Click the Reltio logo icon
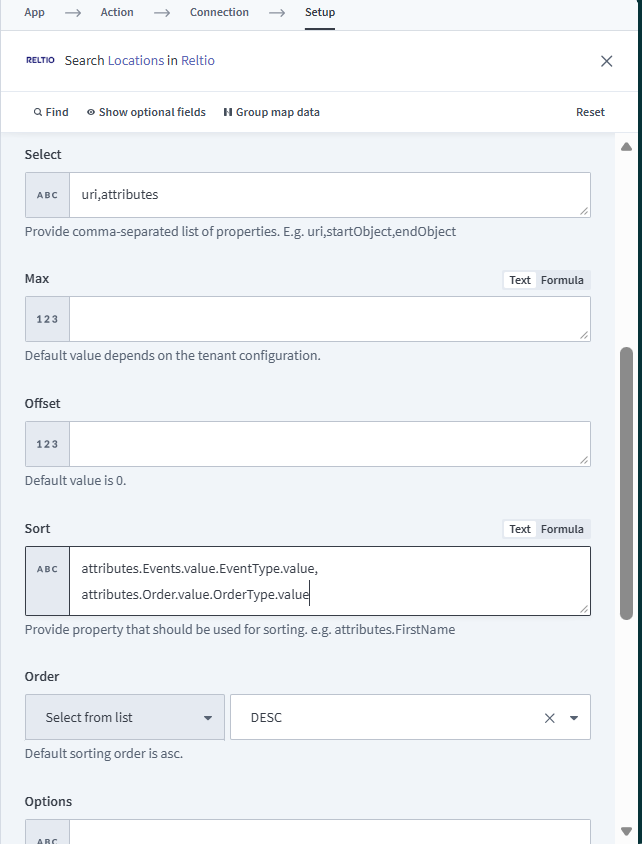 point(41,61)
